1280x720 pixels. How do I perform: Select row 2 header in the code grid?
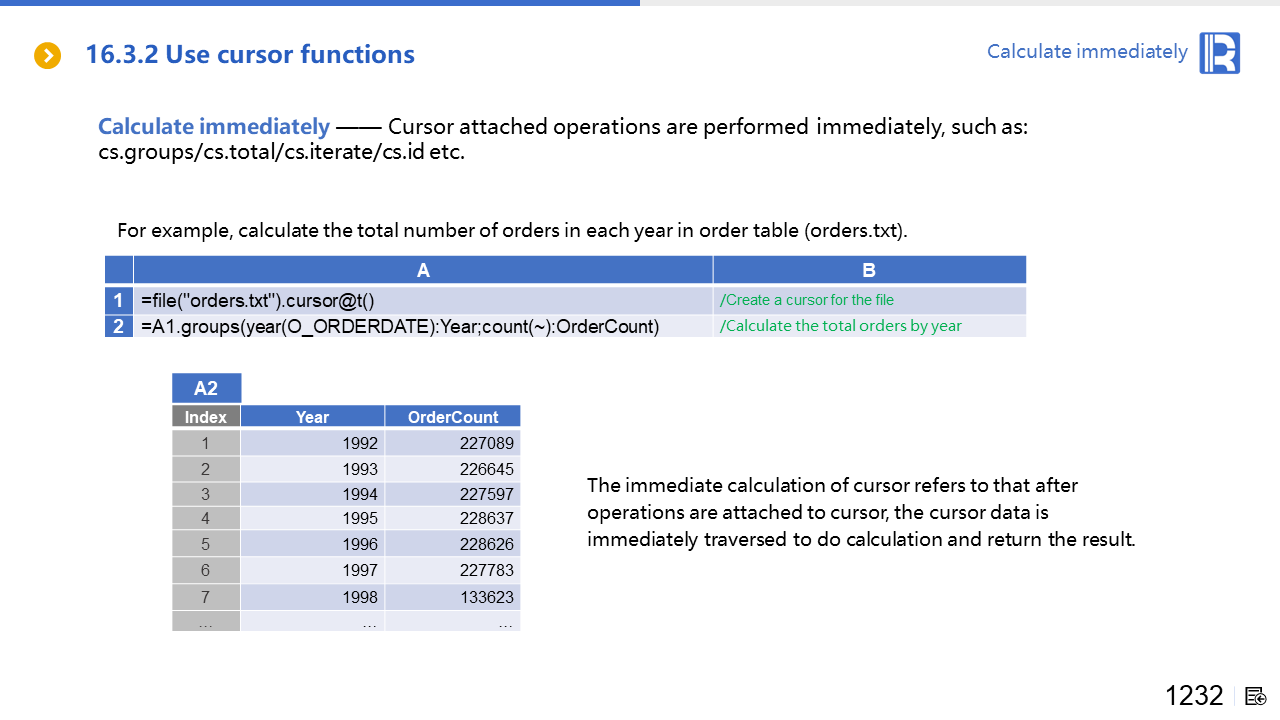click(x=119, y=326)
